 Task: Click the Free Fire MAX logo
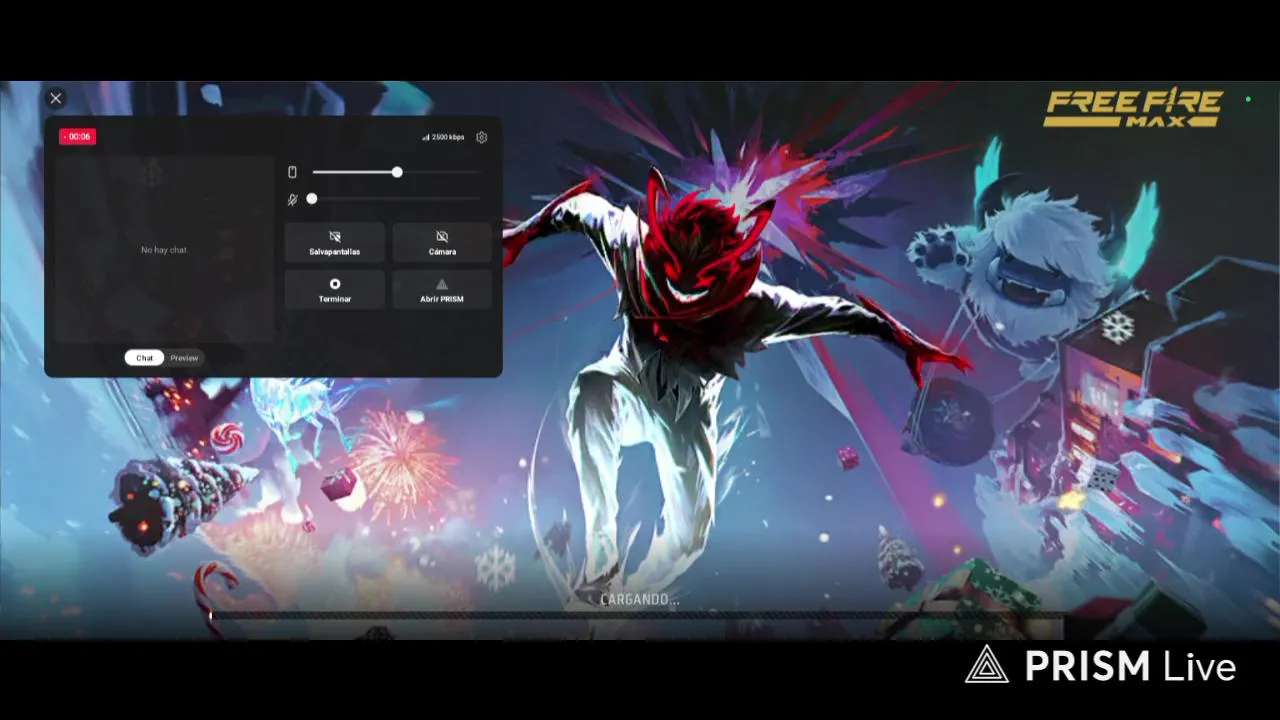[x=1133, y=108]
